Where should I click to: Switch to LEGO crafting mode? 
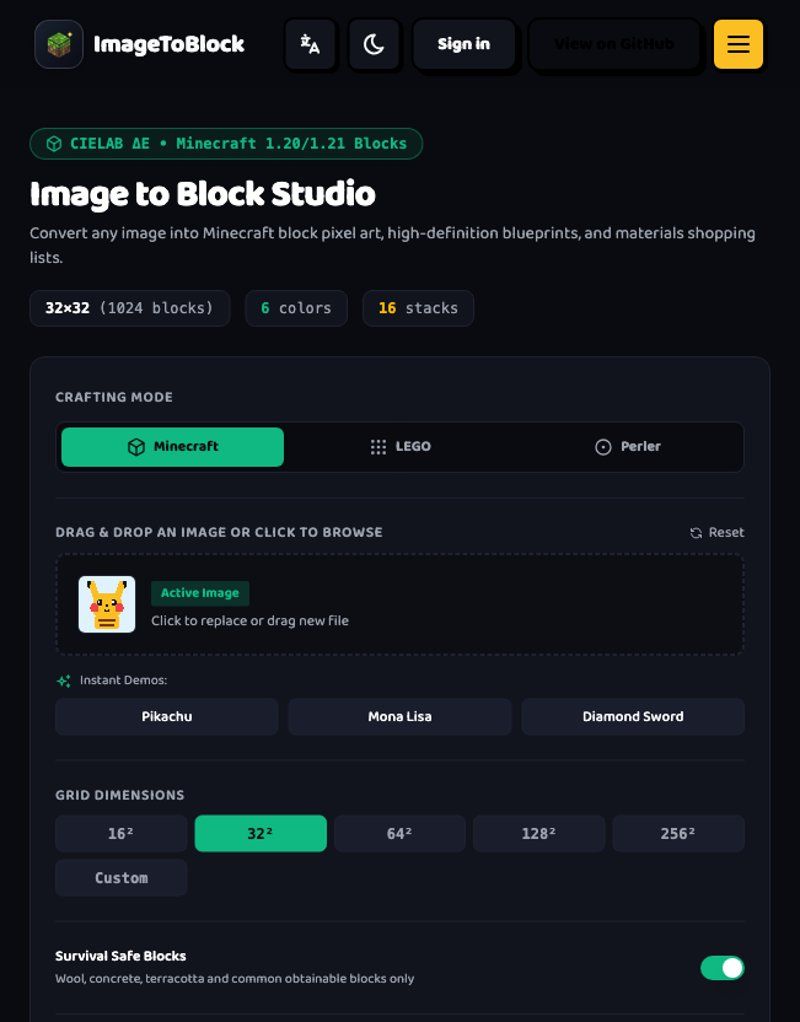click(x=400, y=446)
